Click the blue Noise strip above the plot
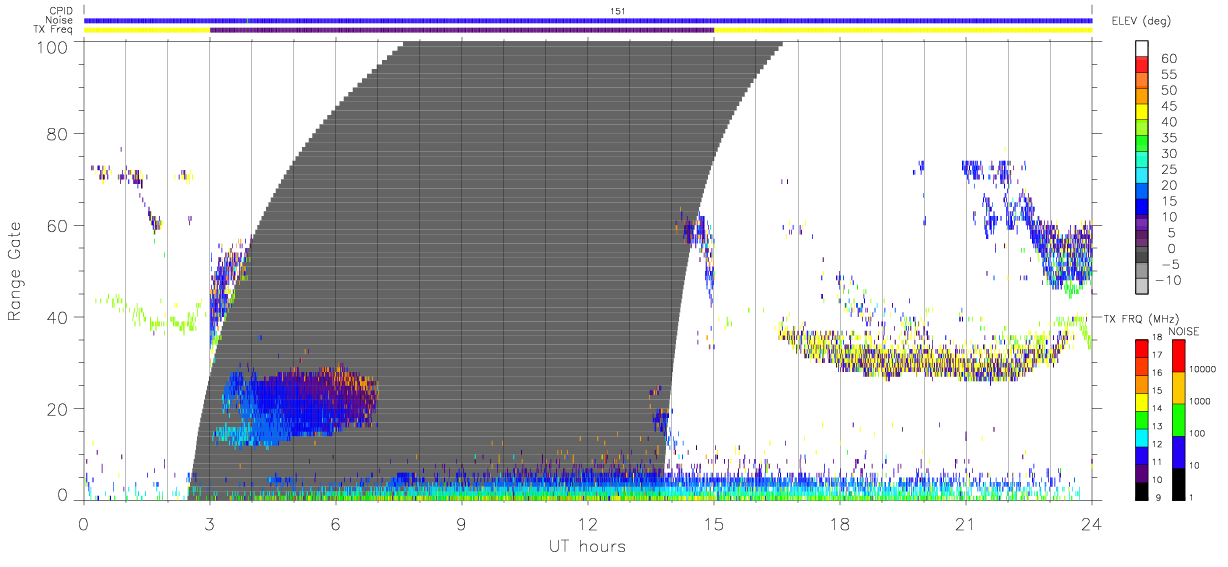 point(588,20)
